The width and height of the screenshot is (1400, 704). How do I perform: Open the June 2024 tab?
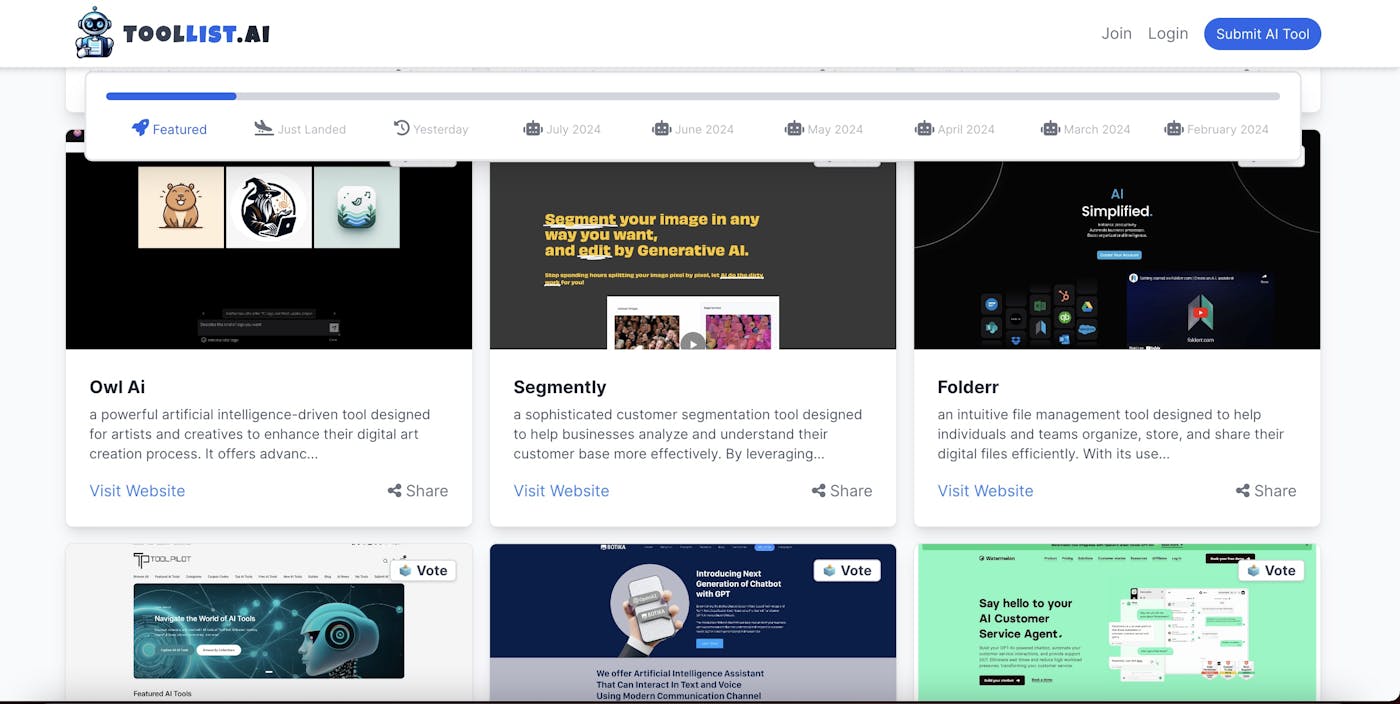(x=703, y=128)
